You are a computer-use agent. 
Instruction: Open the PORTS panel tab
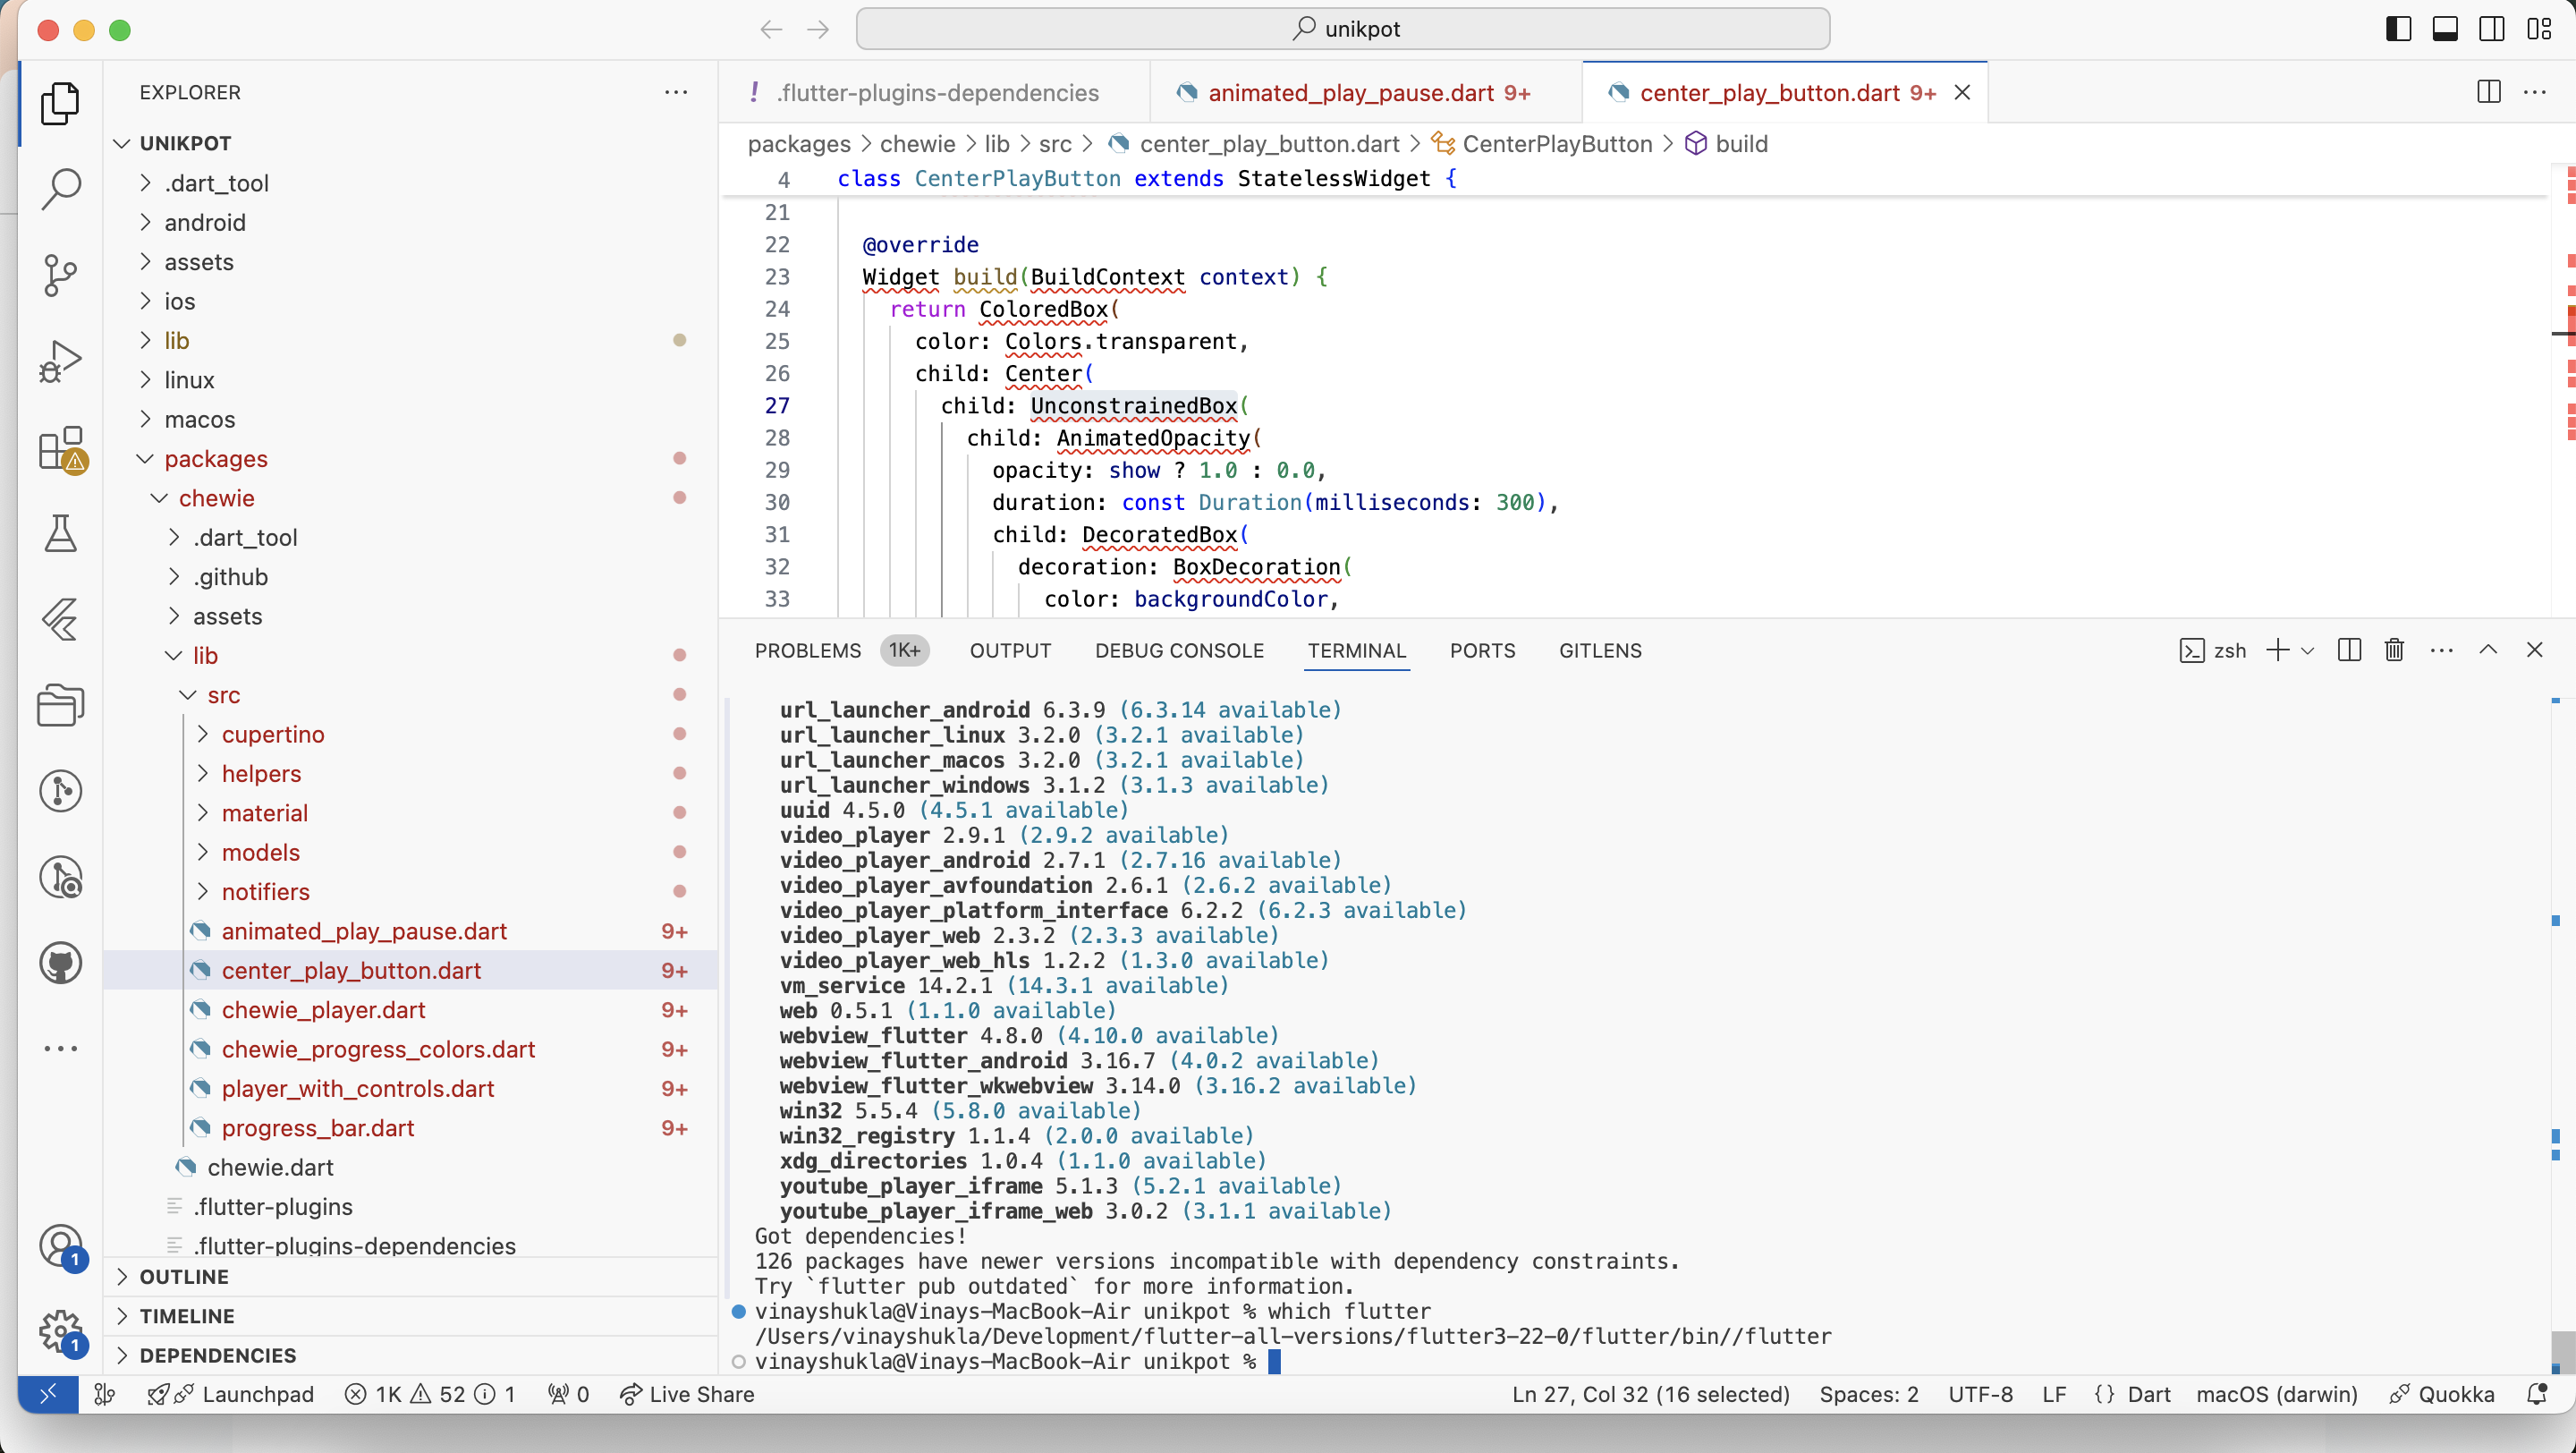pos(1482,650)
